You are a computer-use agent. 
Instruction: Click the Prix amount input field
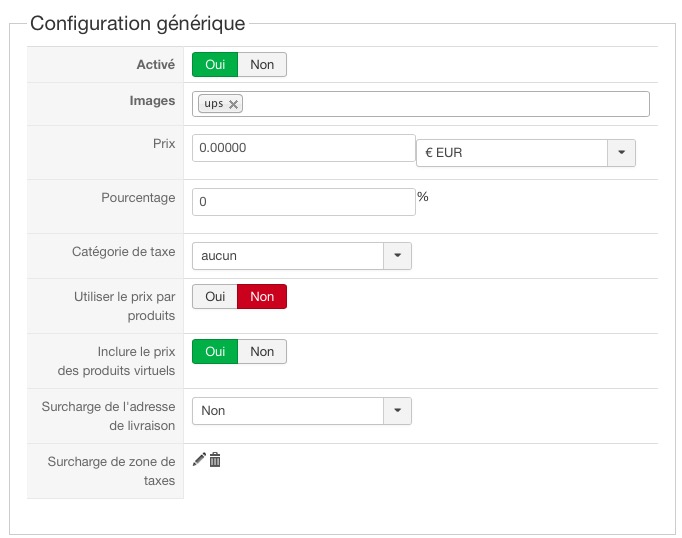point(303,148)
